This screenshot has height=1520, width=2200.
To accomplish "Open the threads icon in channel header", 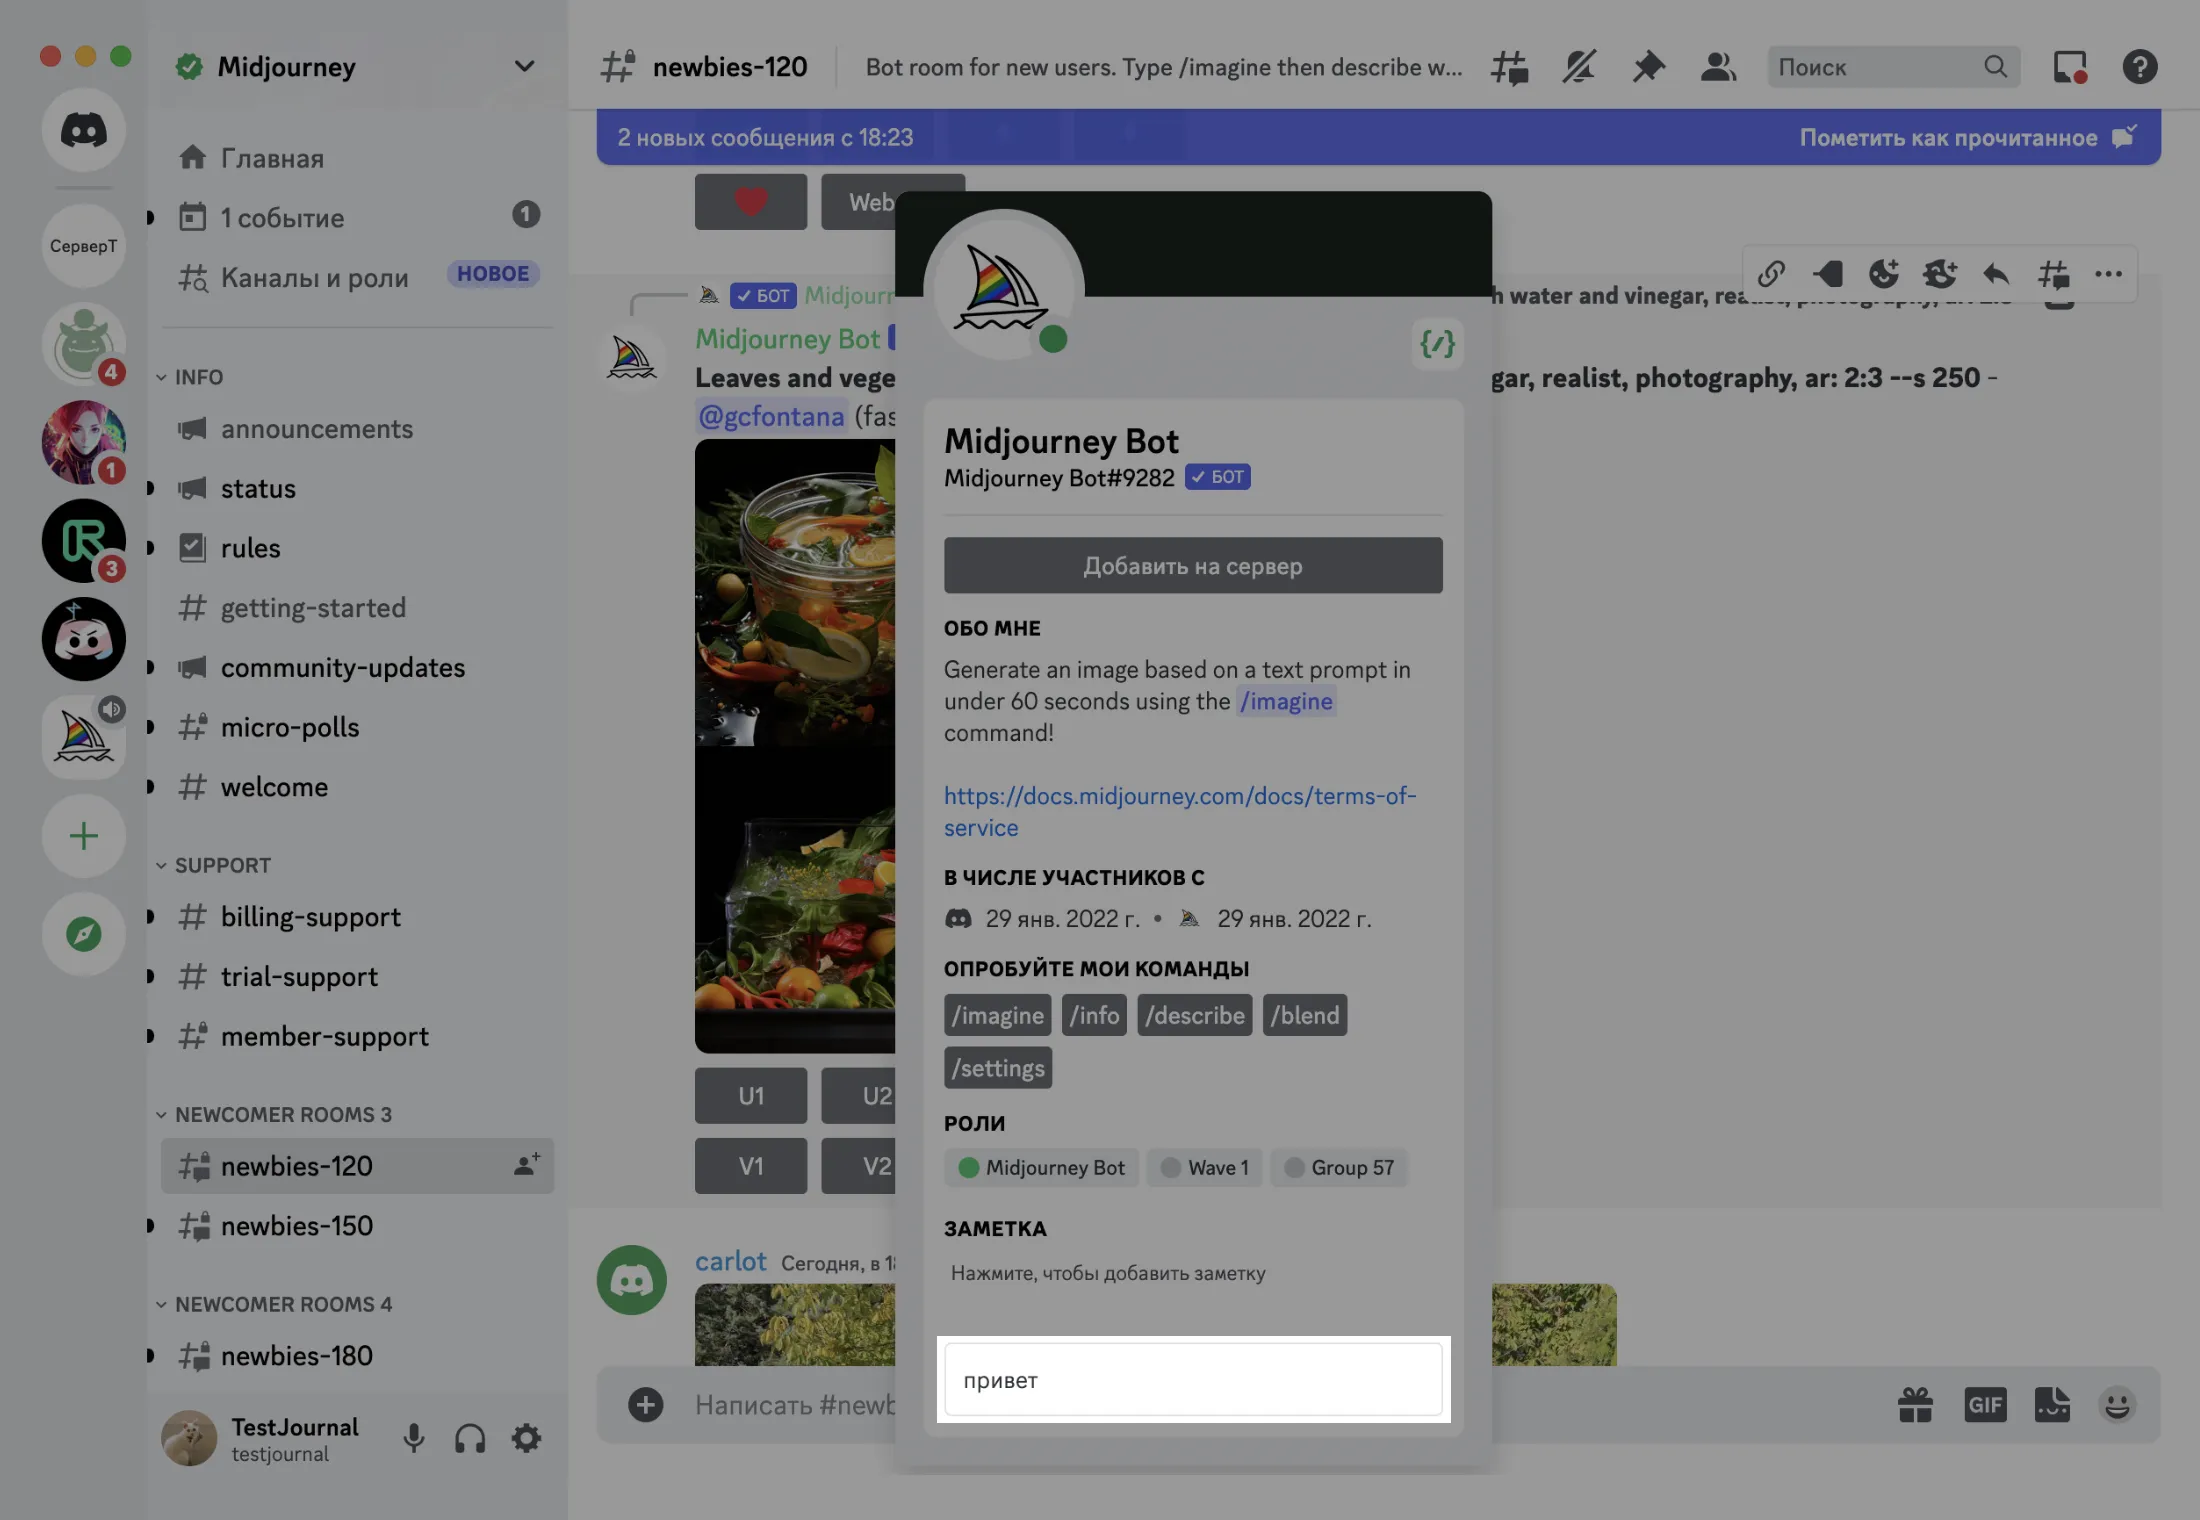I will [1510, 67].
